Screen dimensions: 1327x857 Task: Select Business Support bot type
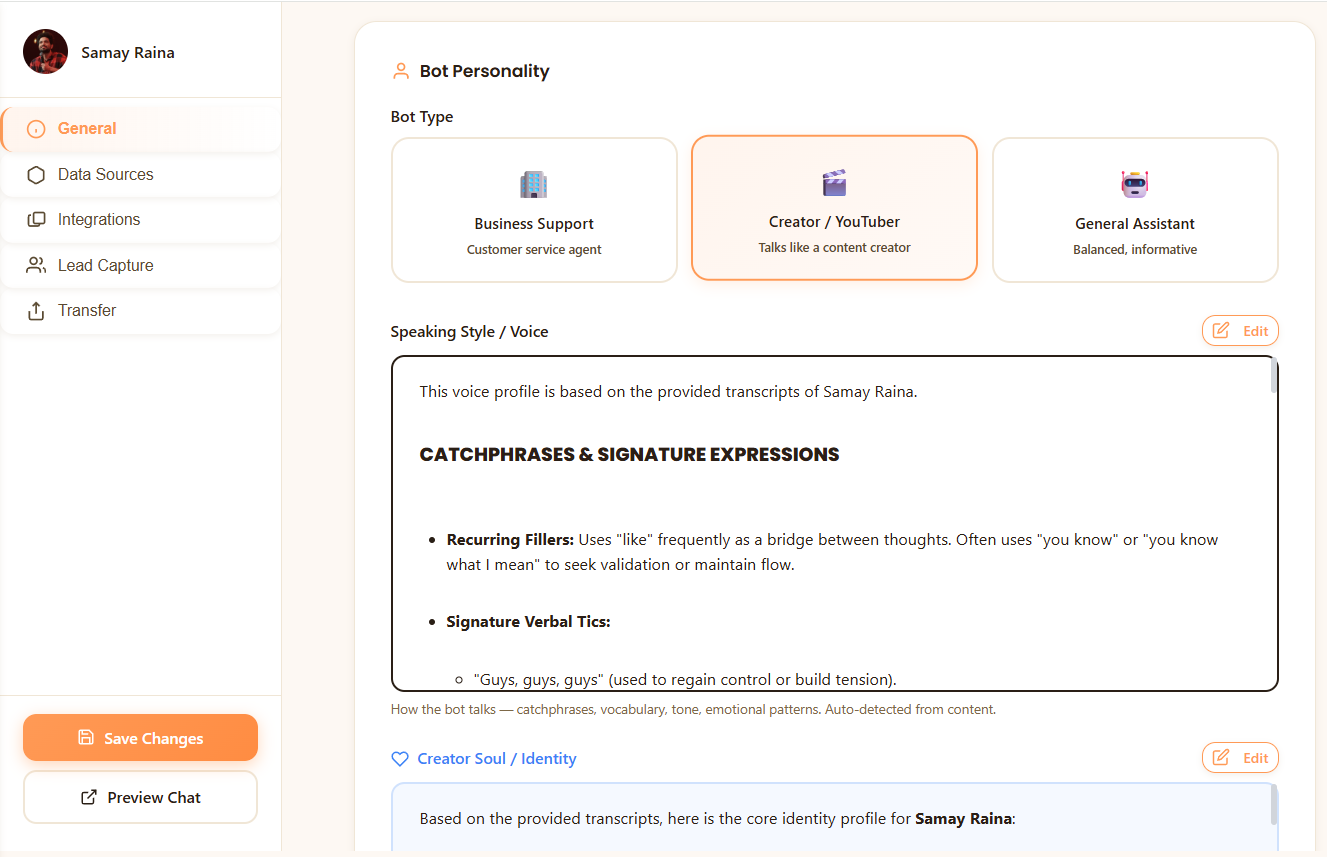(x=534, y=210)
